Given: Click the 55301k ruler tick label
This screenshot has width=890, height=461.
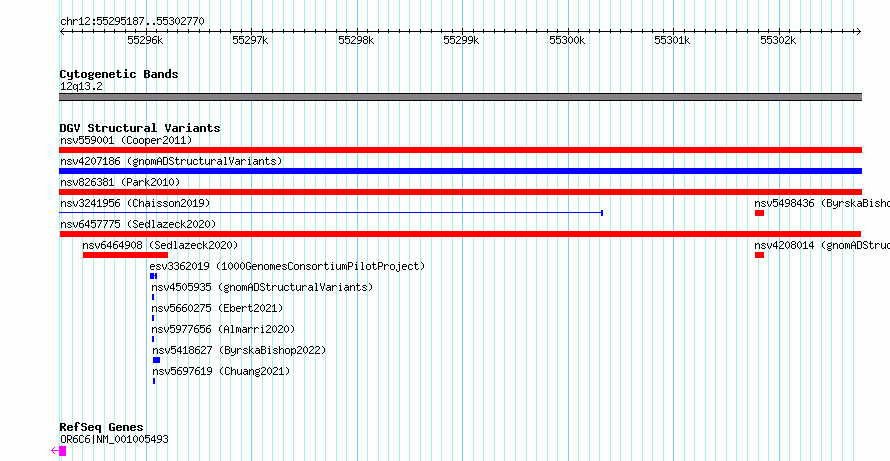Looking at the screenshot, I should tap(673, 40).
